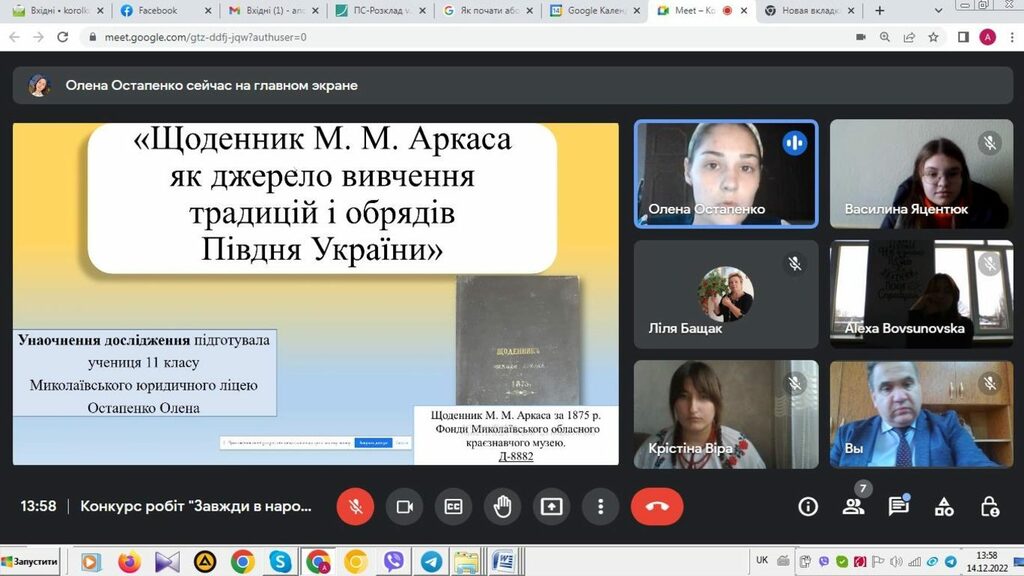1024x576 pixels.
Task: Click the present screen button
Action: tap(551, 506)
